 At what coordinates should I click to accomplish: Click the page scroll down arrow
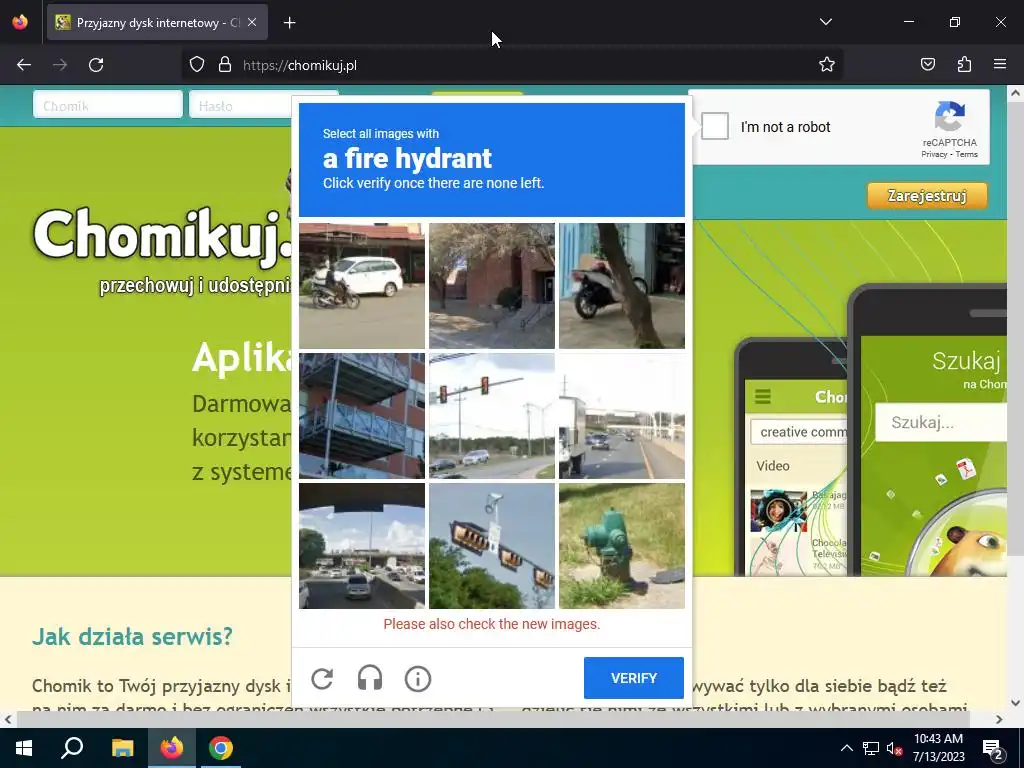point(1015,703)
